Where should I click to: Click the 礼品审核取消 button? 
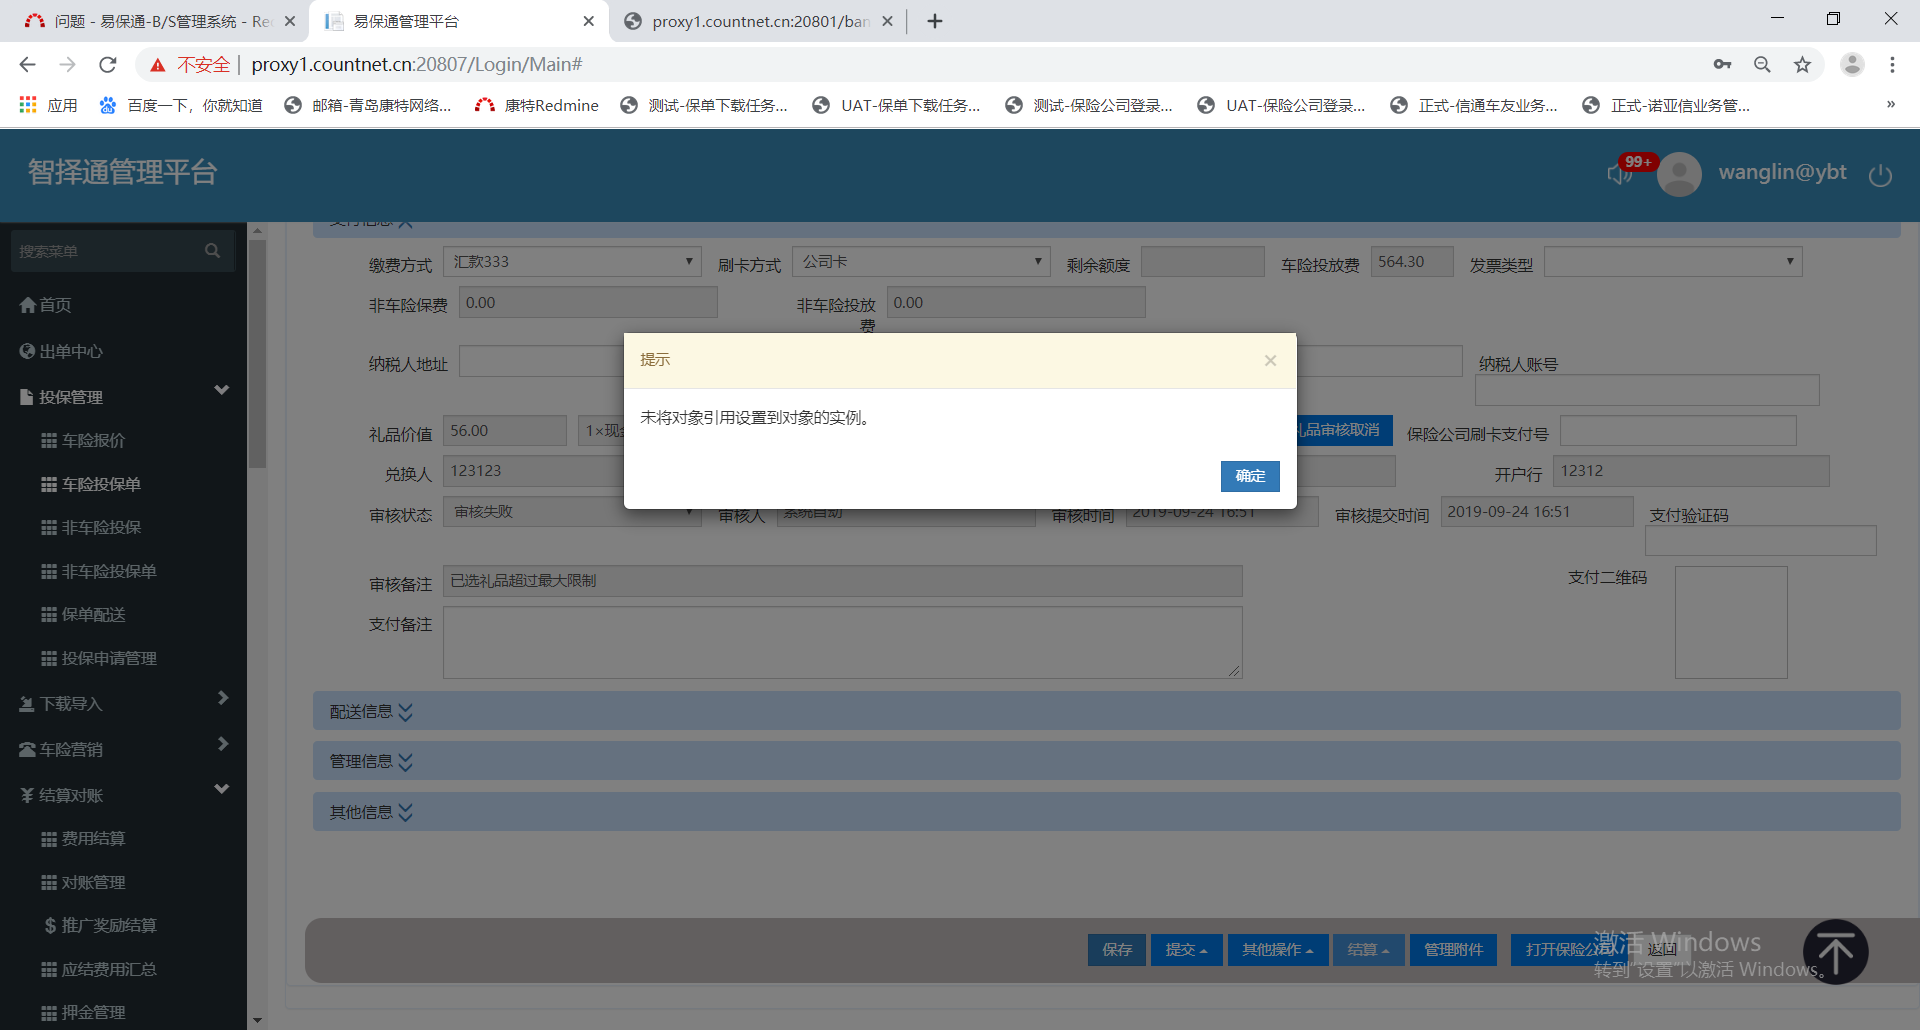pyautogui.click(x=1344, y=430)
